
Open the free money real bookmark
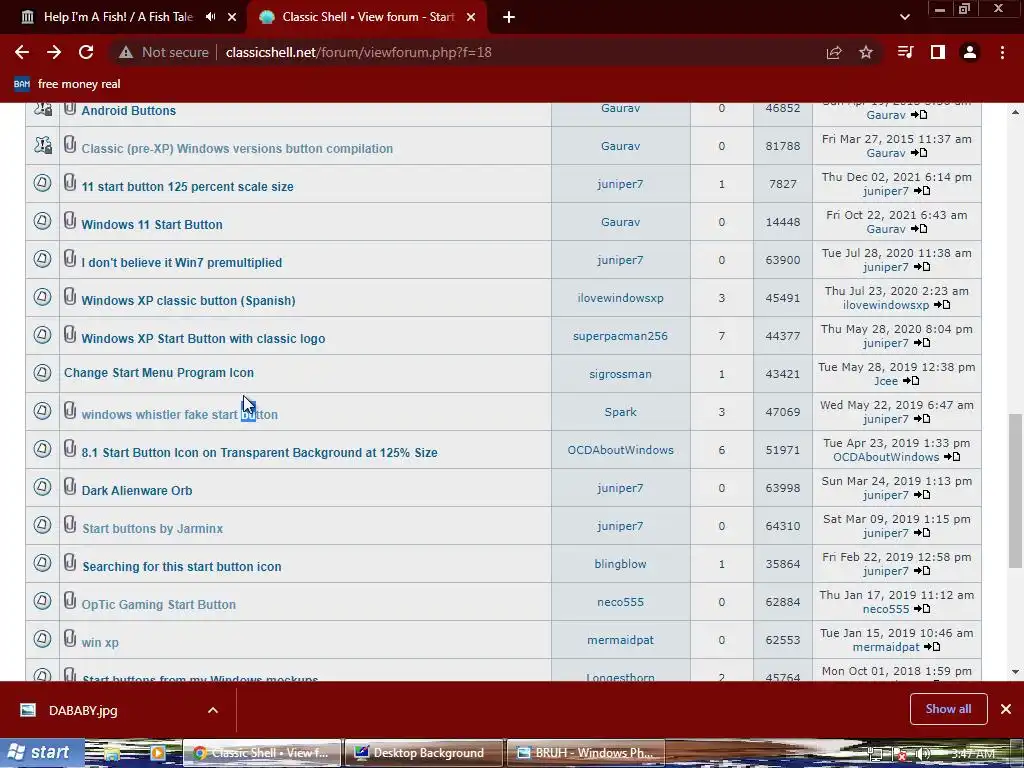pyautogui.click(x=67, y=84)
